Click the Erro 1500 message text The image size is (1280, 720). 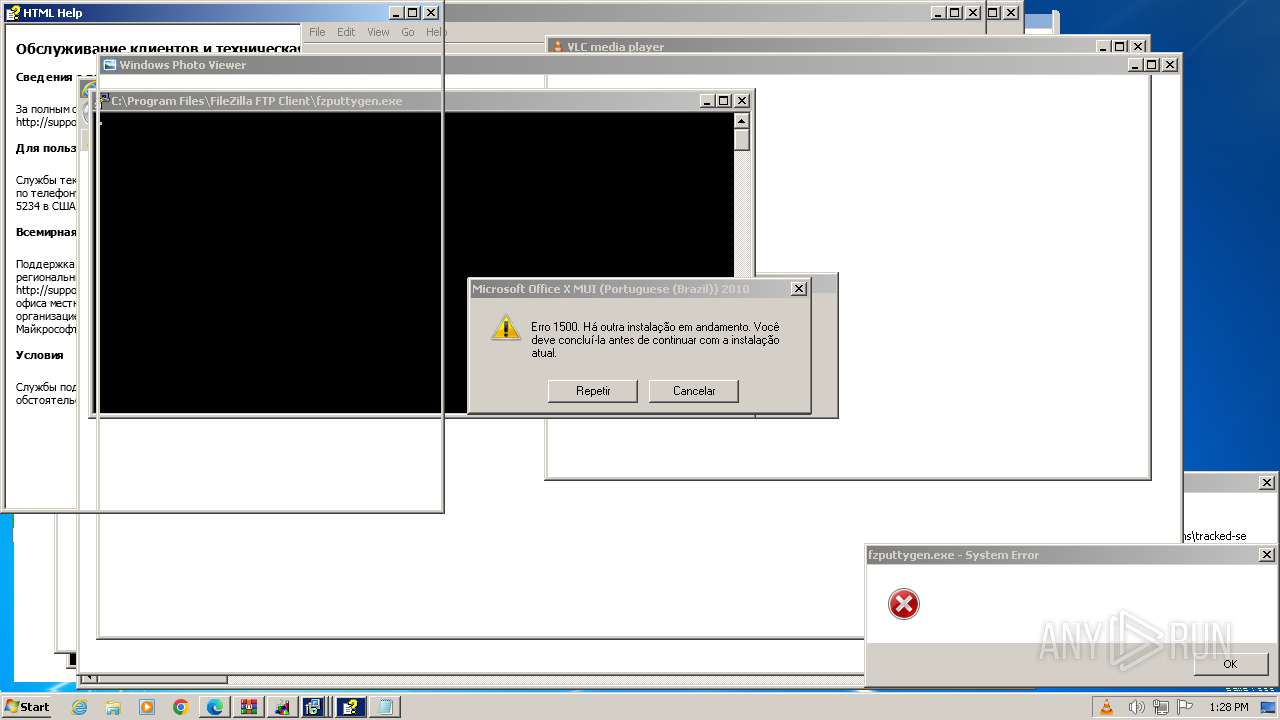[655, 340]
